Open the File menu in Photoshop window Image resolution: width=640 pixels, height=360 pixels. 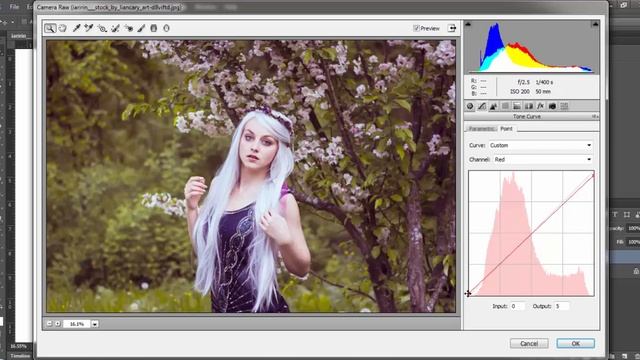tap(14, 7)
